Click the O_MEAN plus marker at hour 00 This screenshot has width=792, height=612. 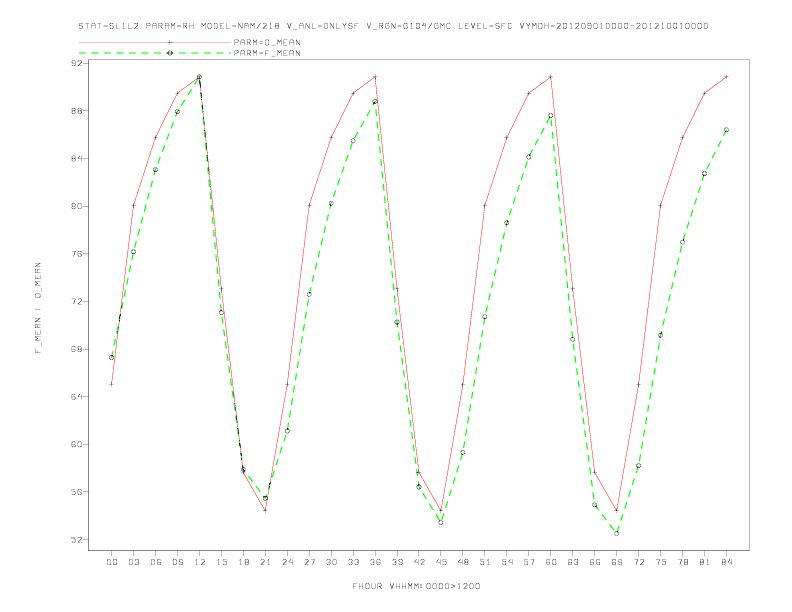(112, 384)
